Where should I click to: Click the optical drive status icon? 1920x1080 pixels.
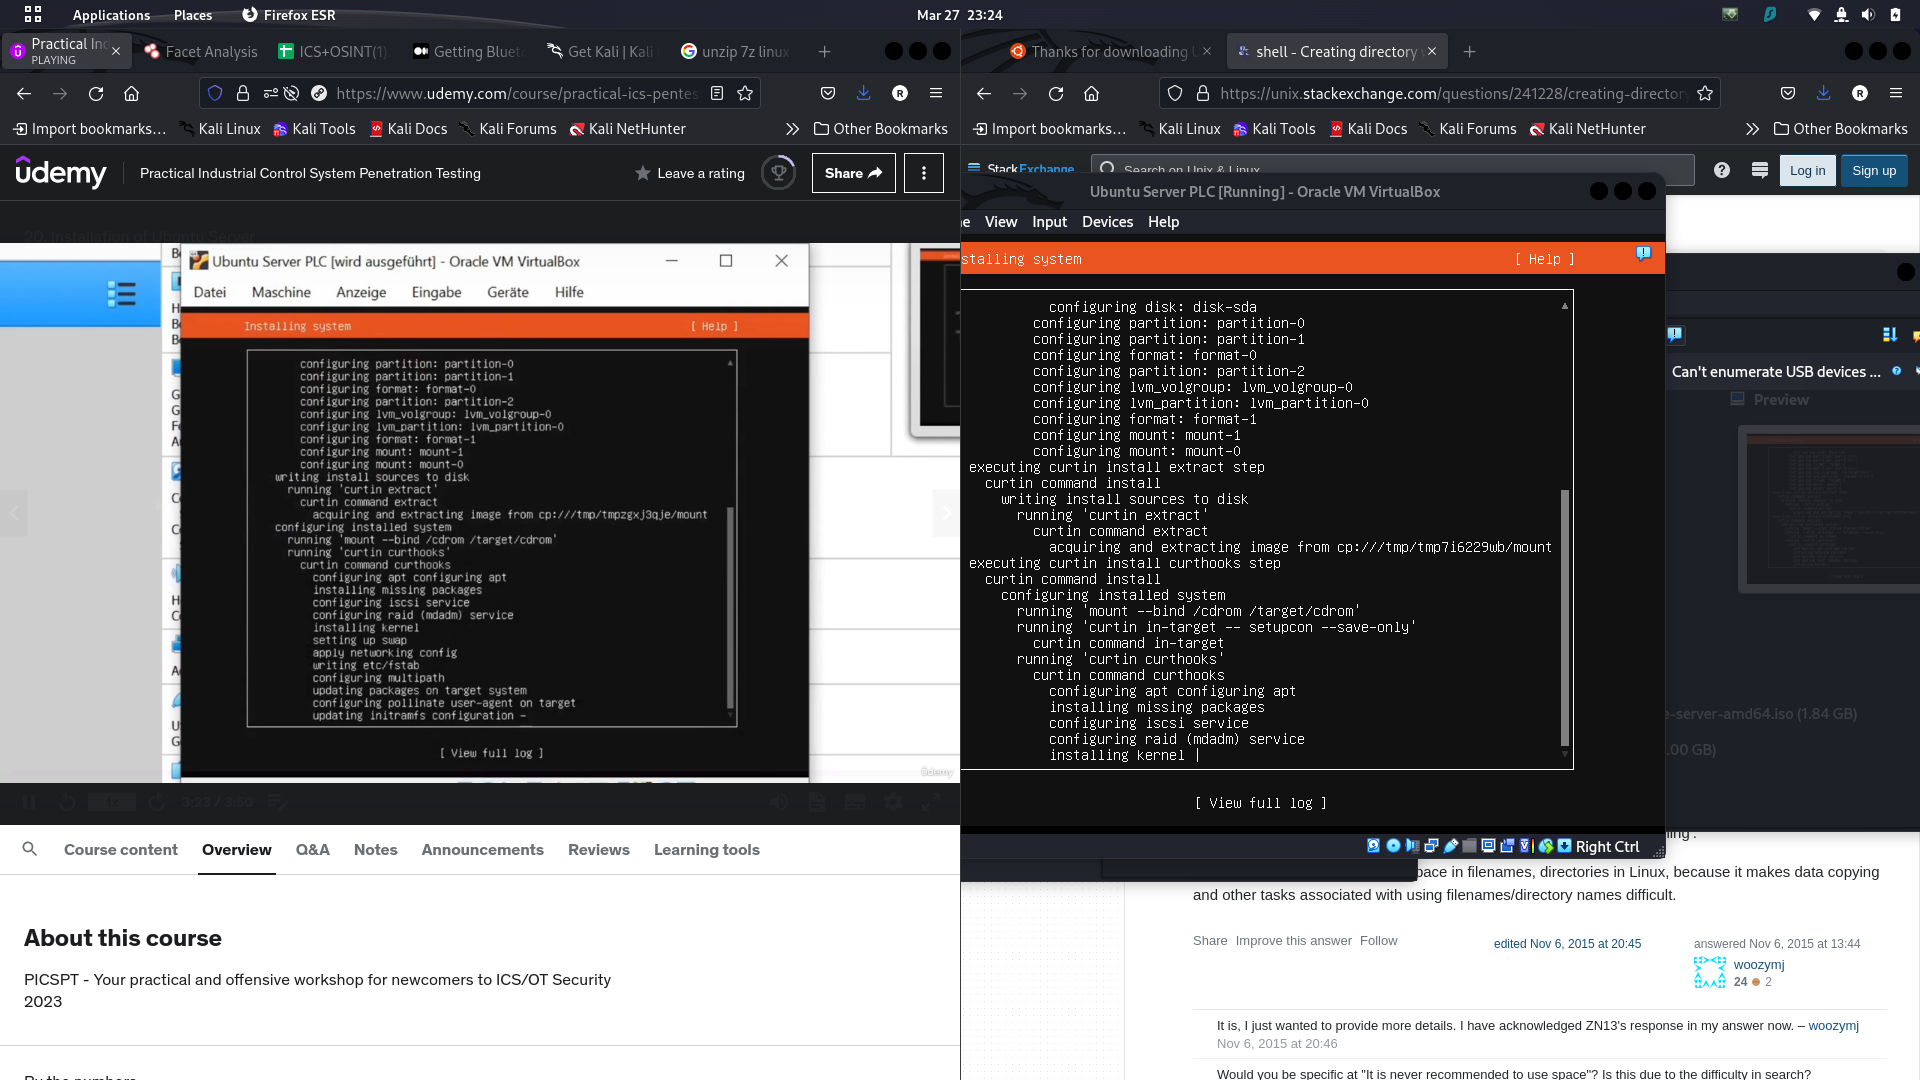pos(1393,846)
